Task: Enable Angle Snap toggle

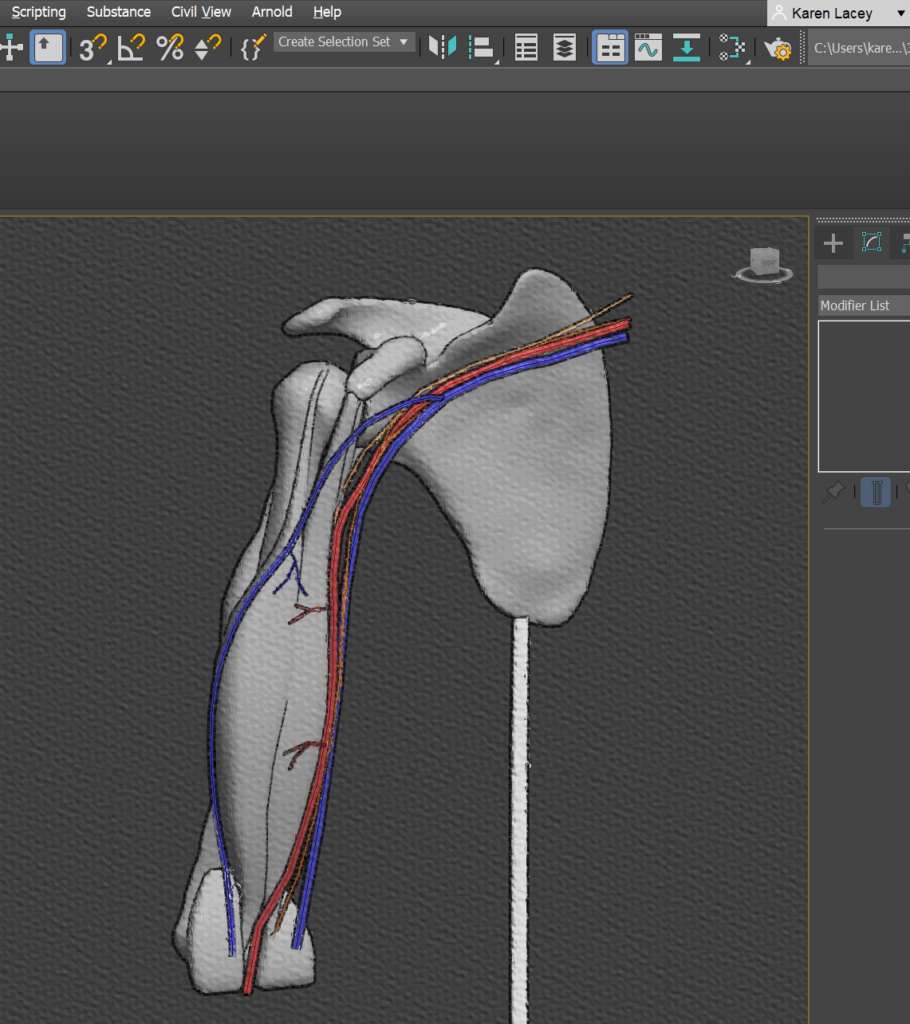Action: pyautogui.click(x=131, y=47)
